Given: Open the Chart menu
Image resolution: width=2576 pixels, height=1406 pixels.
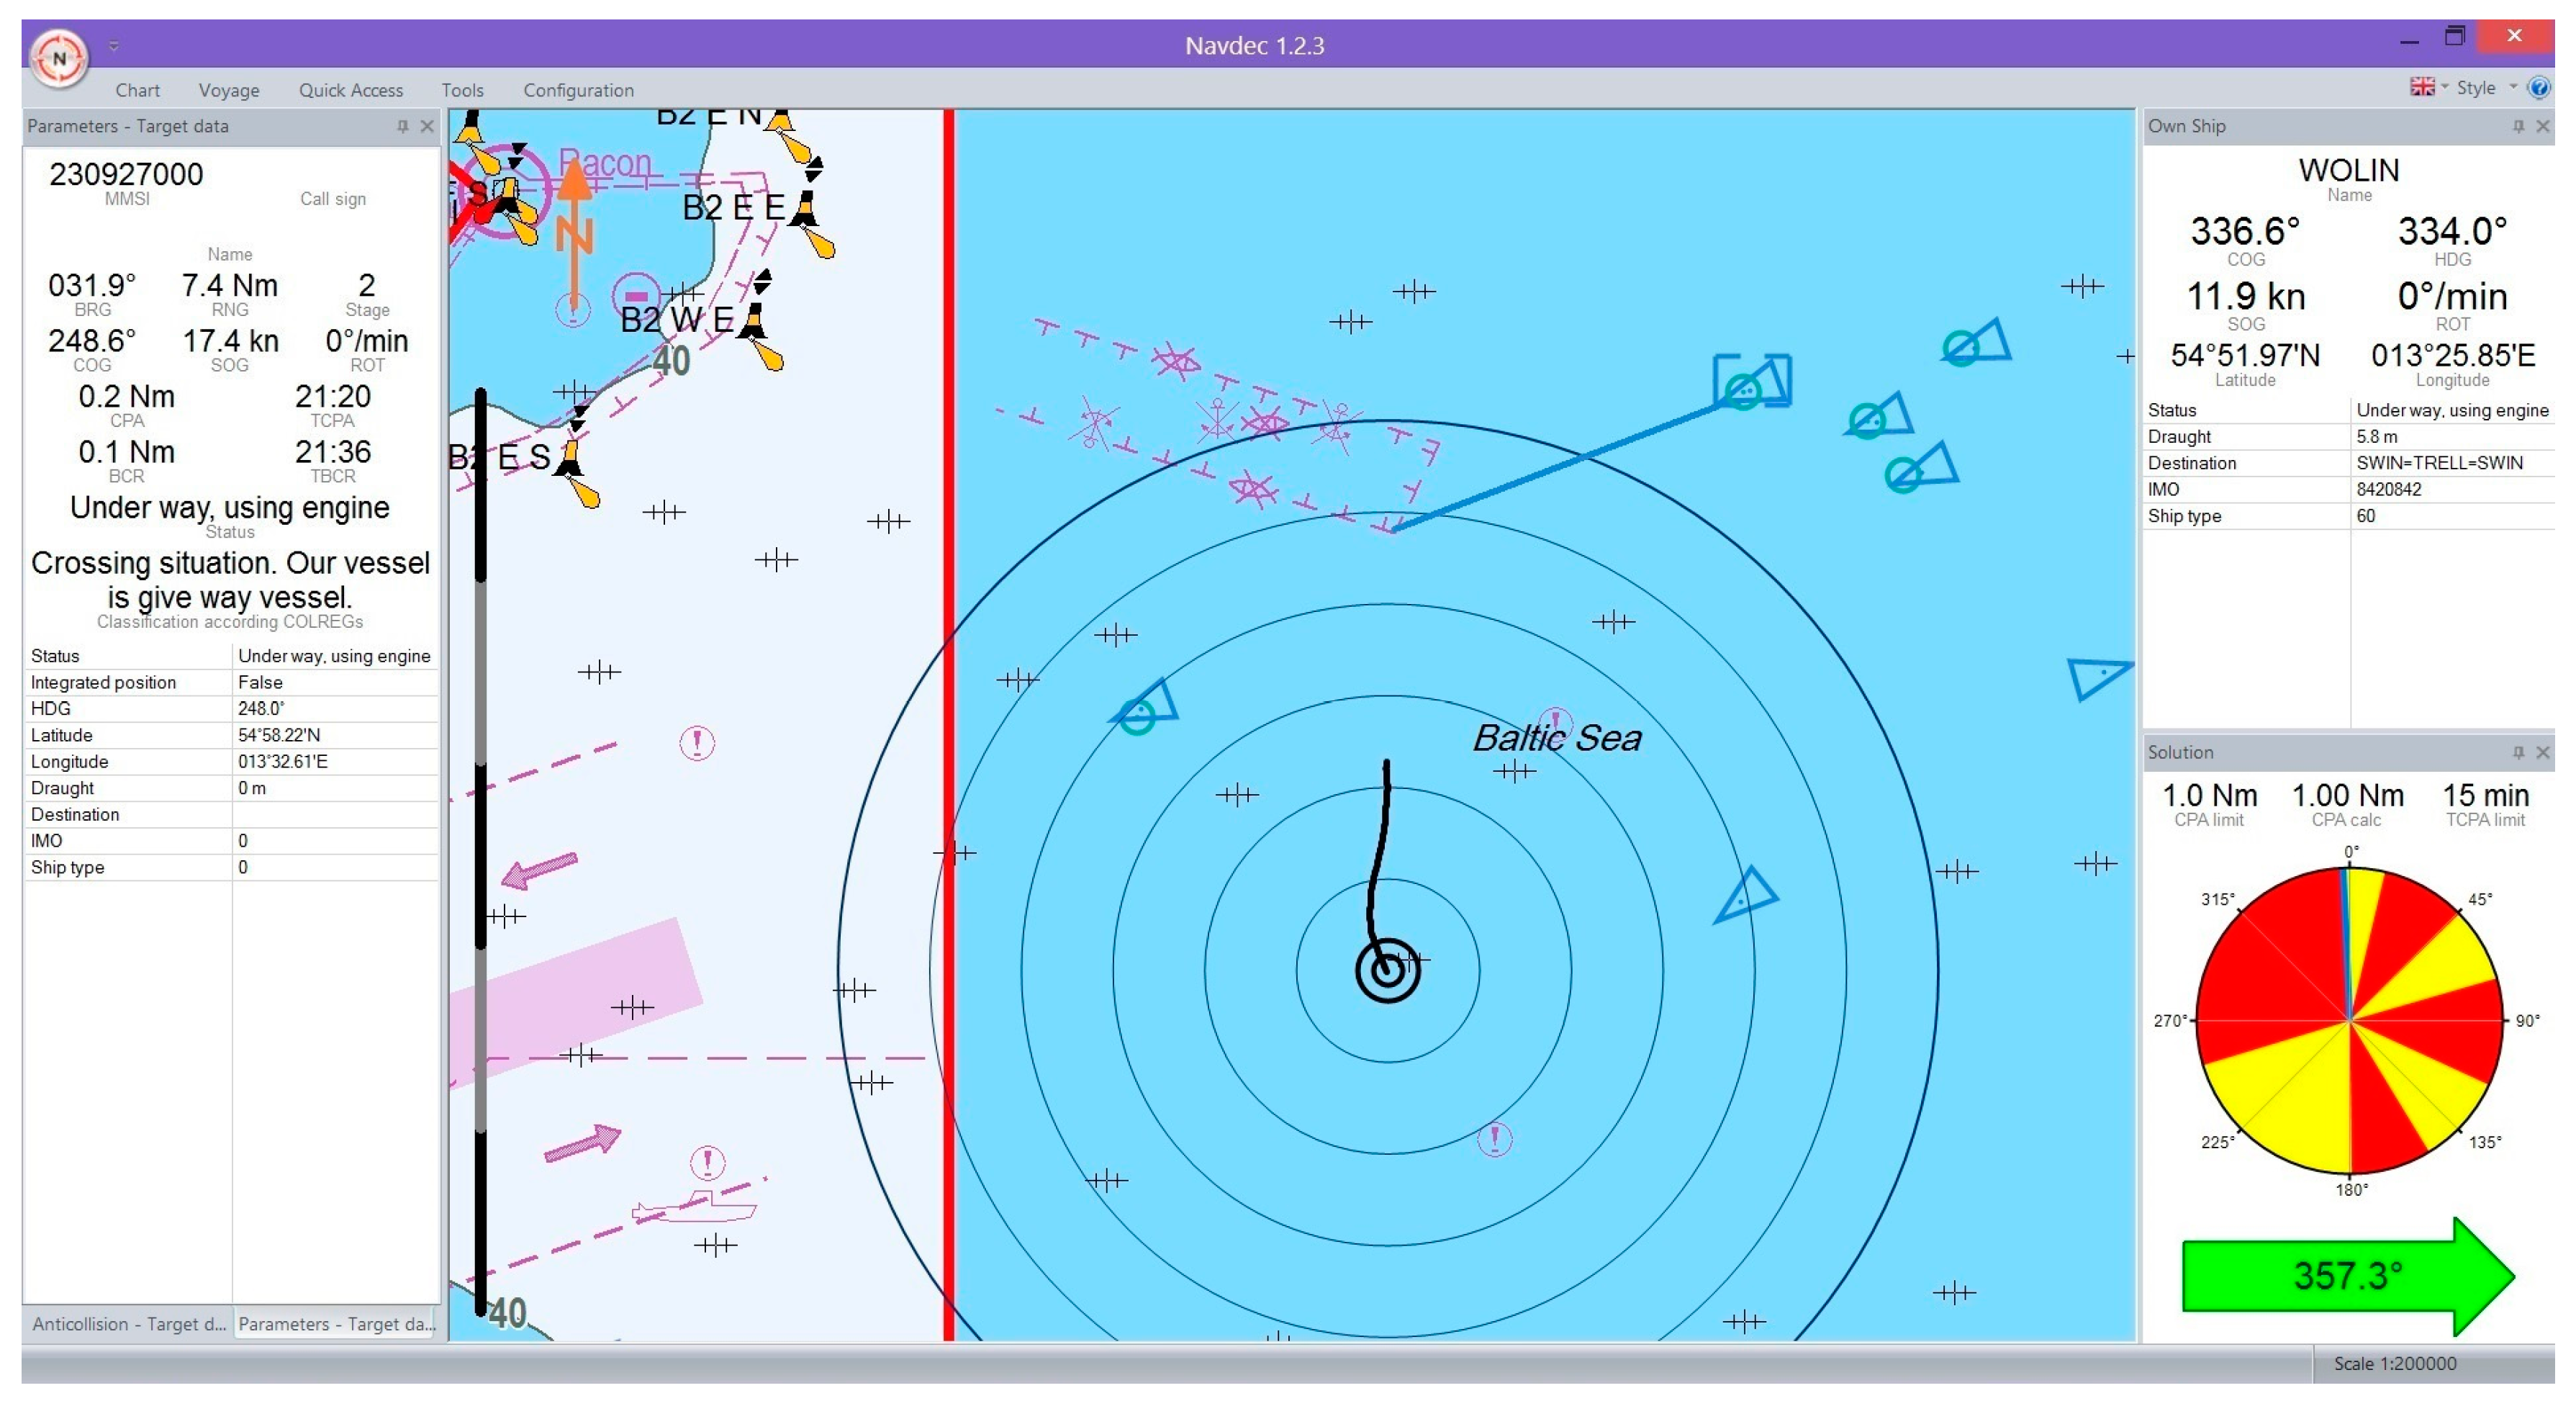Looking at the screenshot, I should pos(137,90).
